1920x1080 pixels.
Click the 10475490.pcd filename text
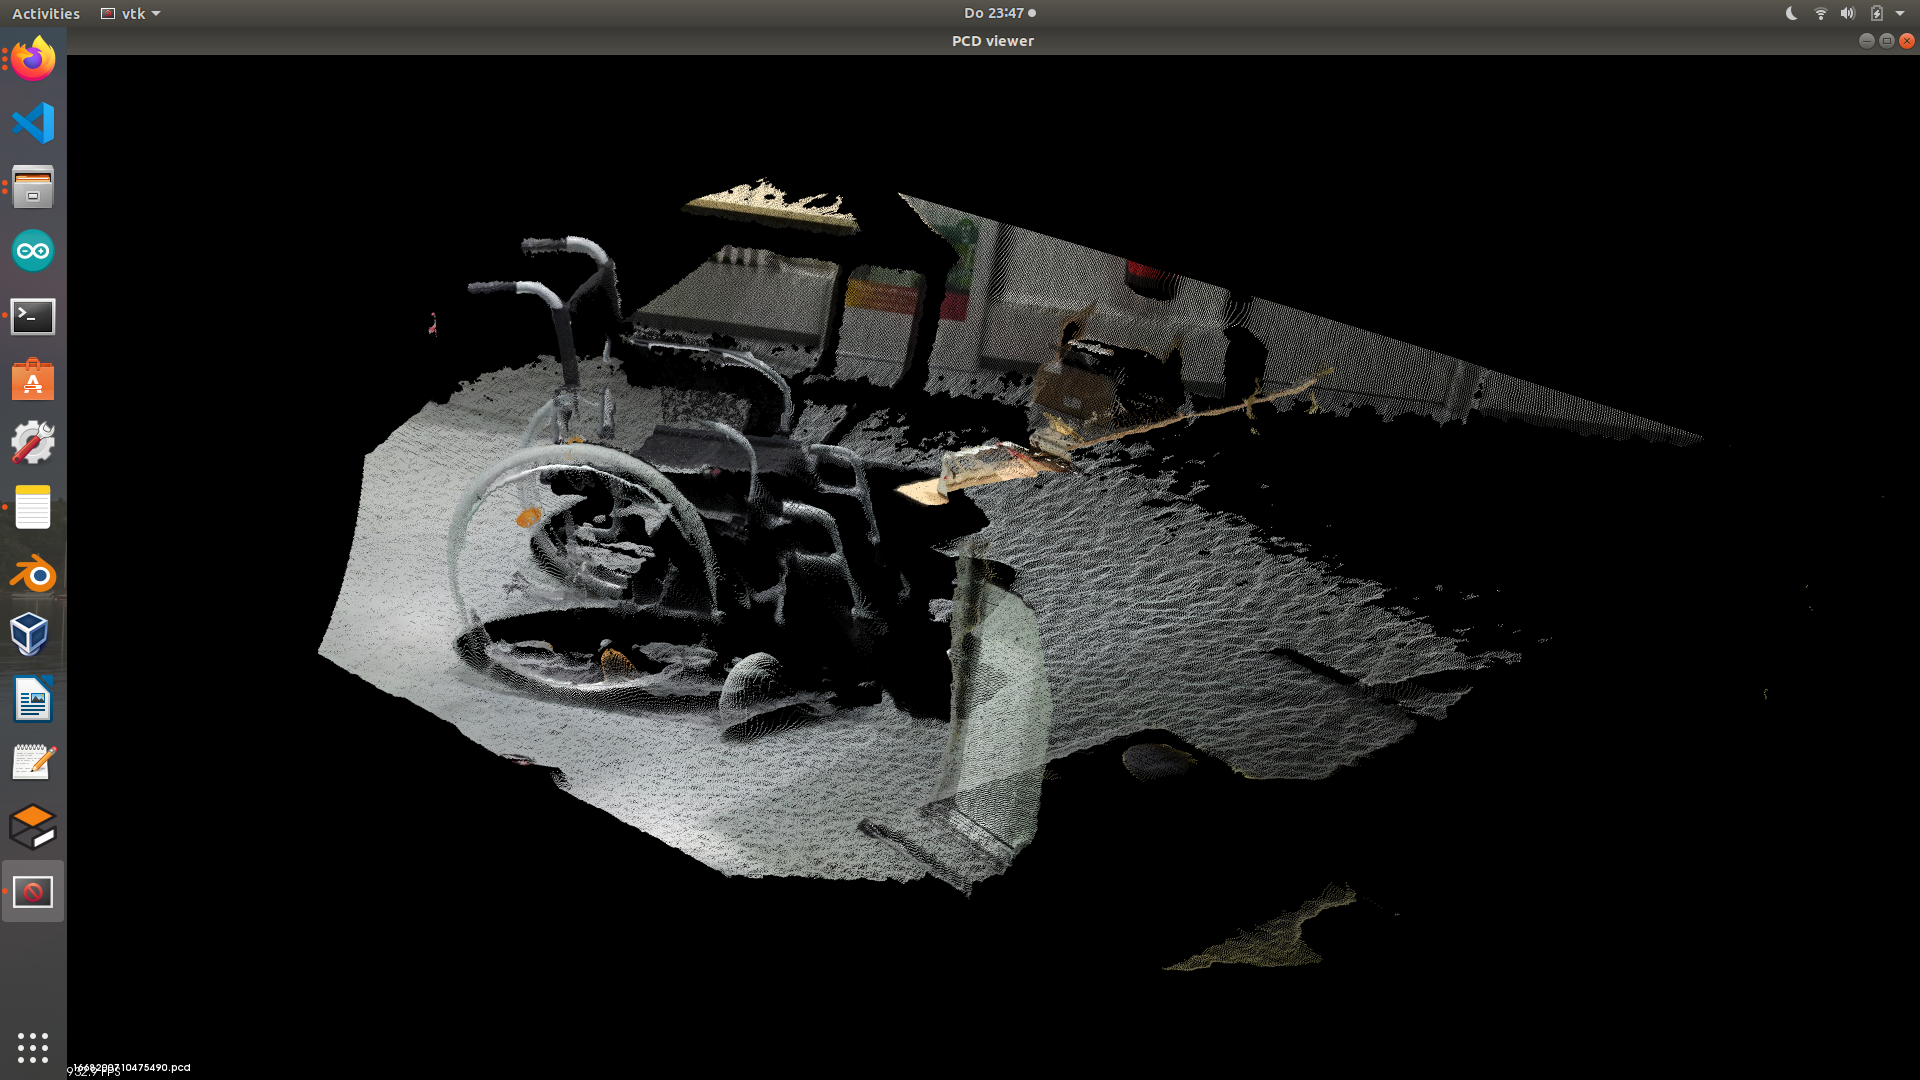click(128, 1067)
